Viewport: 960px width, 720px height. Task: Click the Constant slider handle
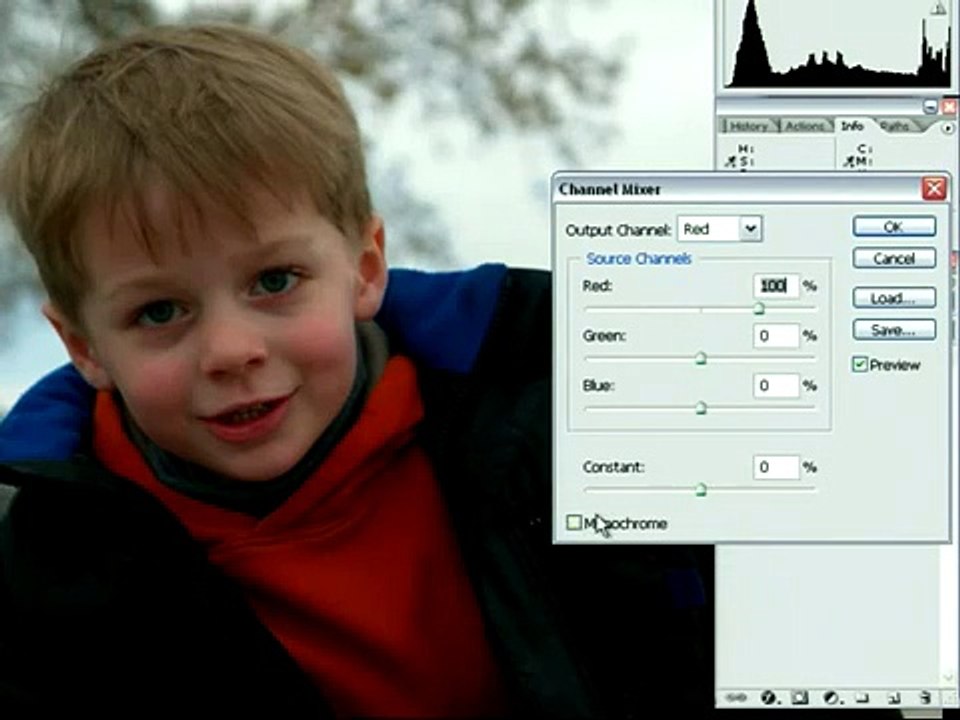pos(701,489)
